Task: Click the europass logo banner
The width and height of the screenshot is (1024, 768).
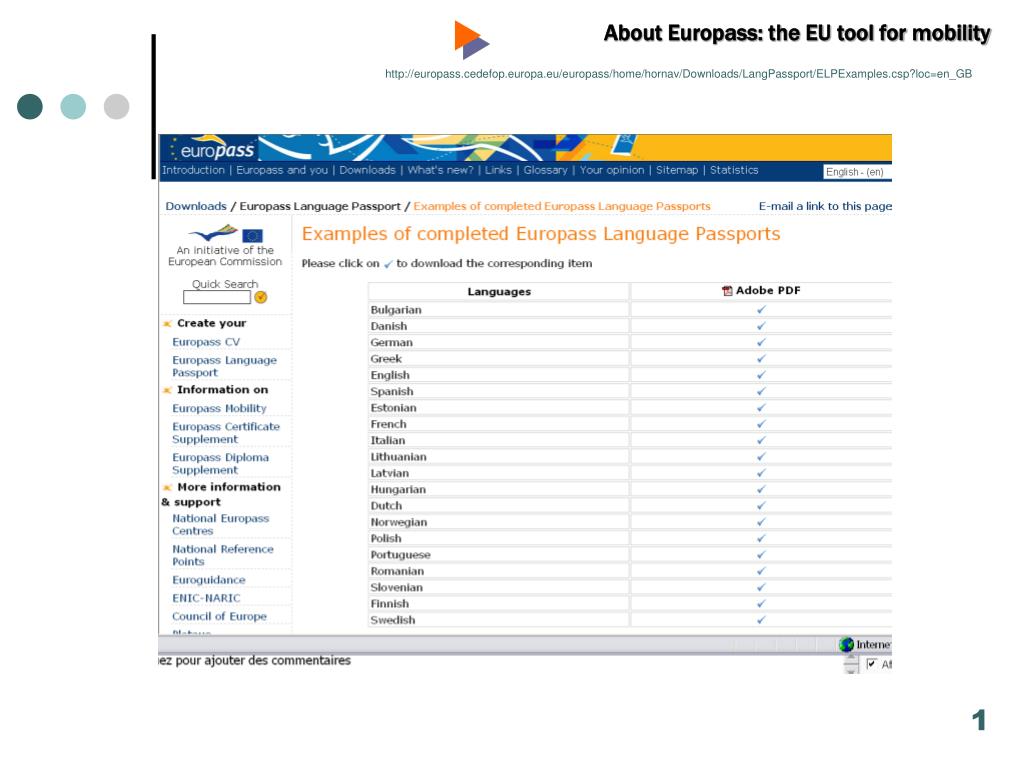Action: click(x=210, y=149)
